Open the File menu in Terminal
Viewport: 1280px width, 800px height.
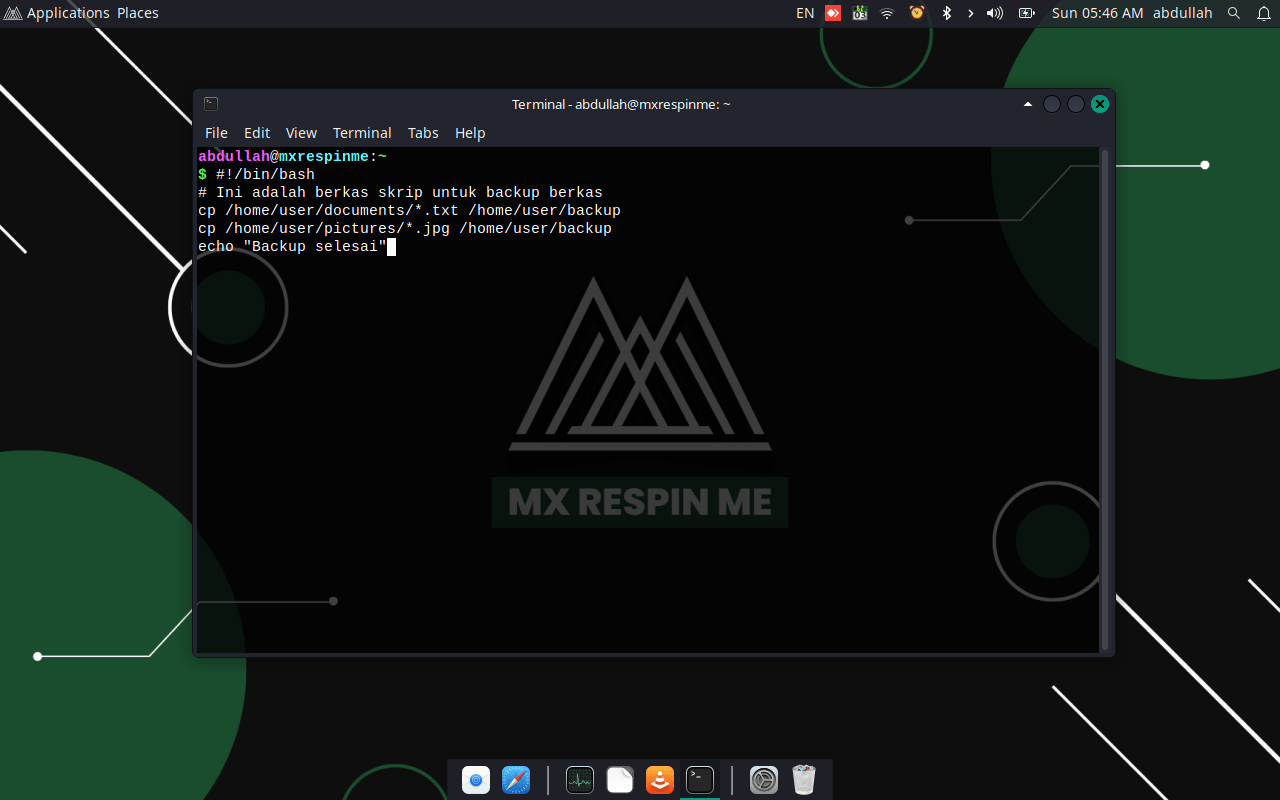(x=216, y=132)
